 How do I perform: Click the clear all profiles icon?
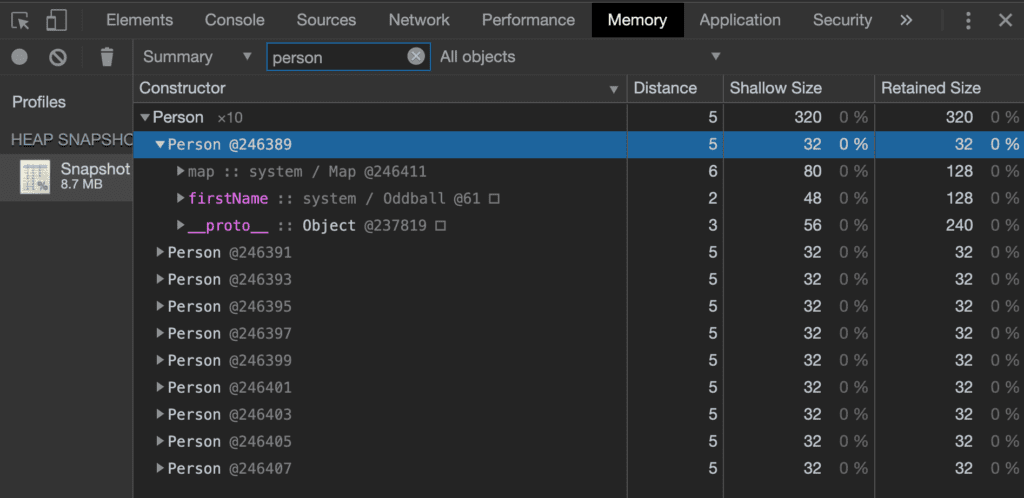58,57
